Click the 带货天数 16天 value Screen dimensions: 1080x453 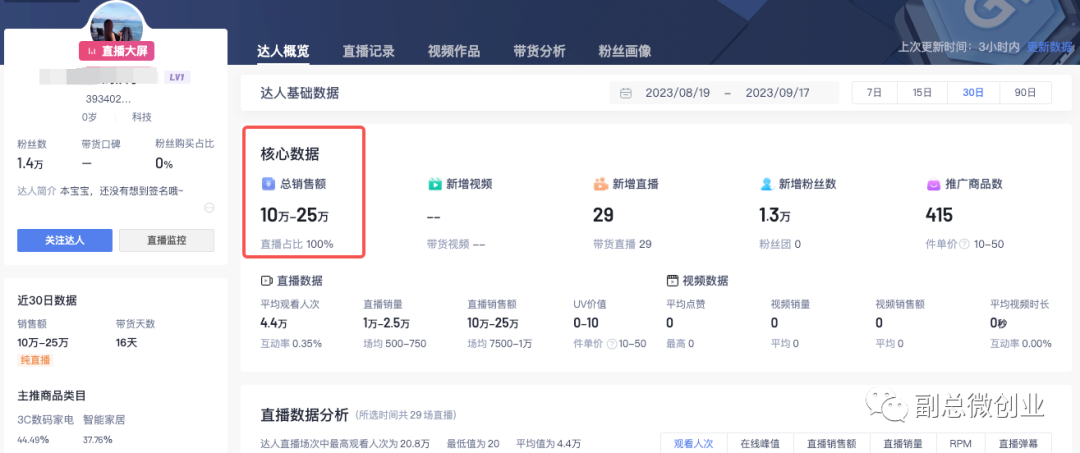(127, 342)
